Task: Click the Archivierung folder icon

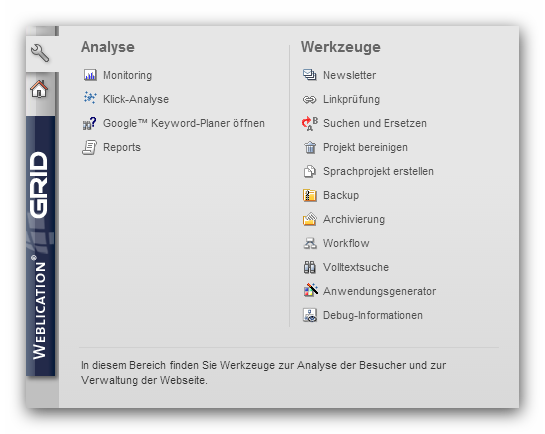Action: (310, 219)
